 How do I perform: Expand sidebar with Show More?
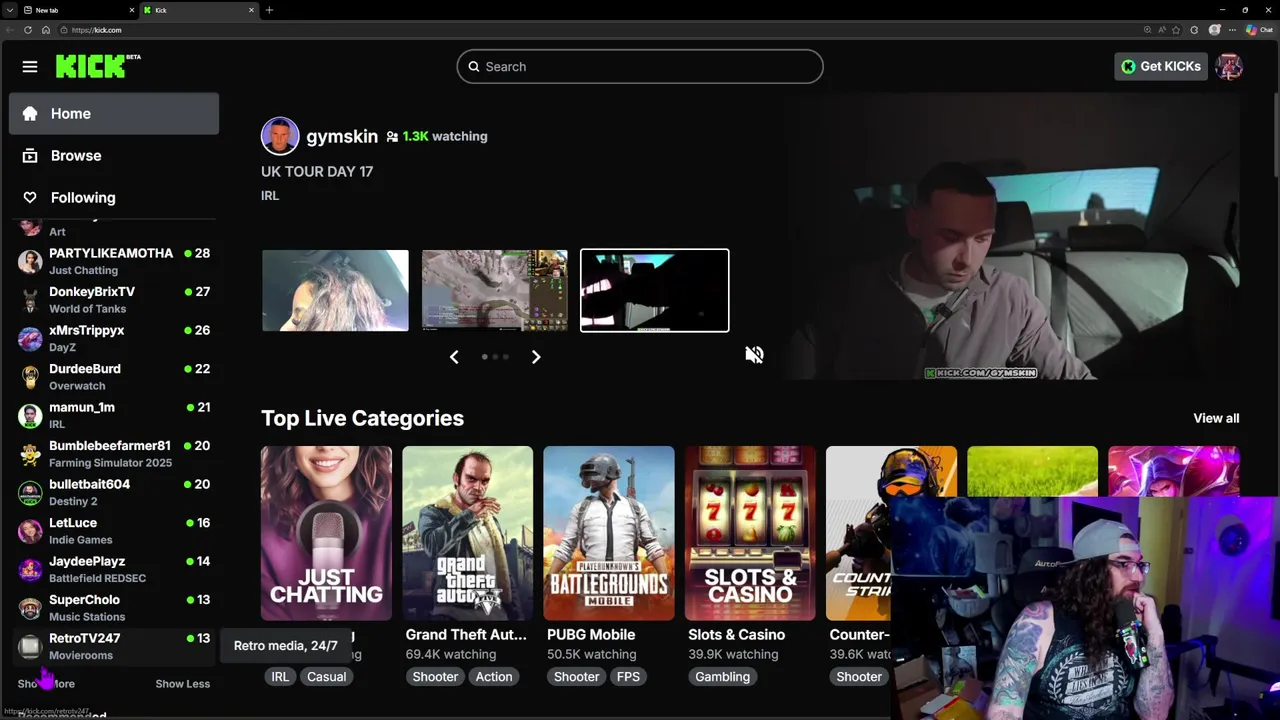(x=46, y=684)
